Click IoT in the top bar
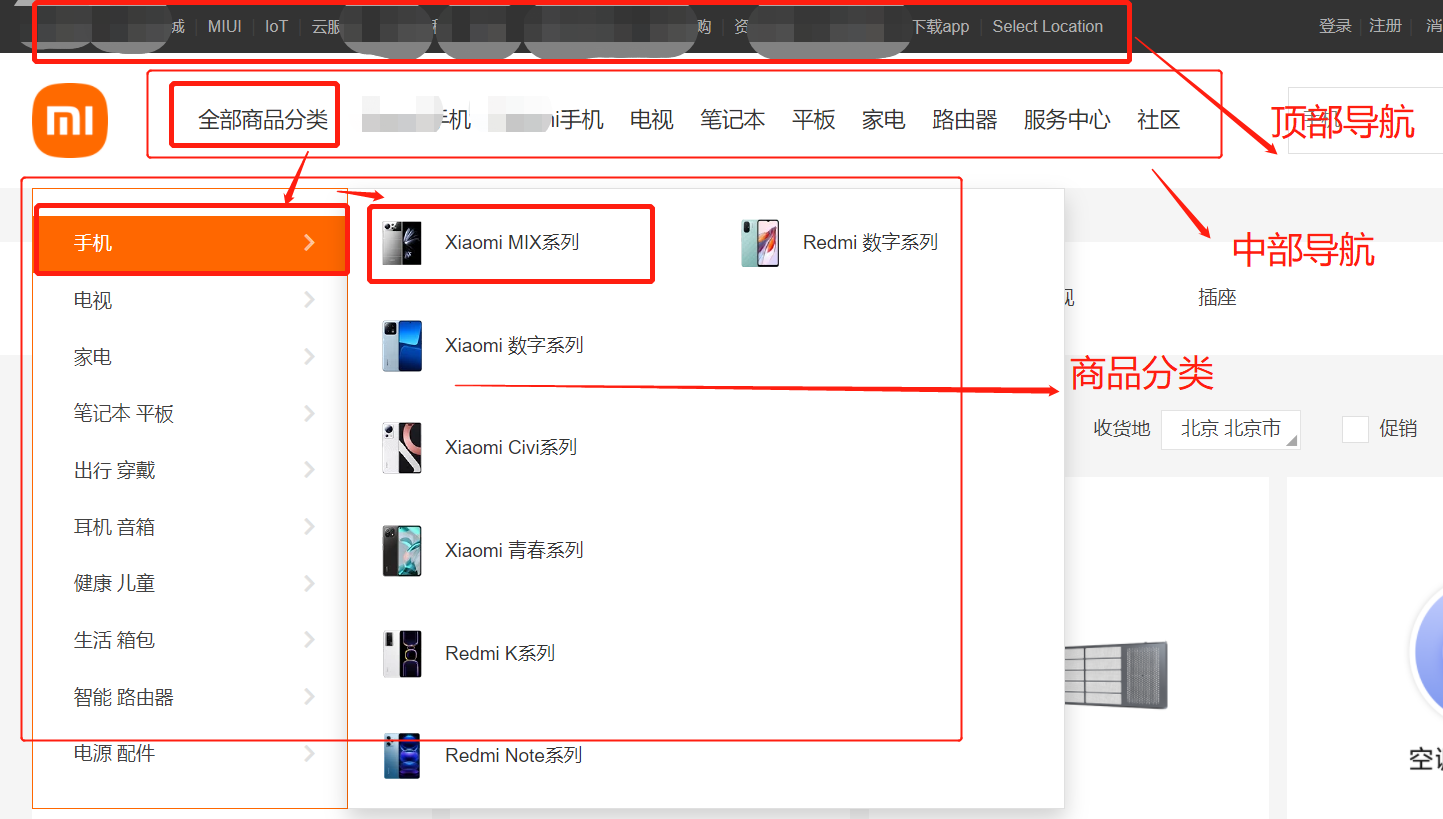 point(276,27)
